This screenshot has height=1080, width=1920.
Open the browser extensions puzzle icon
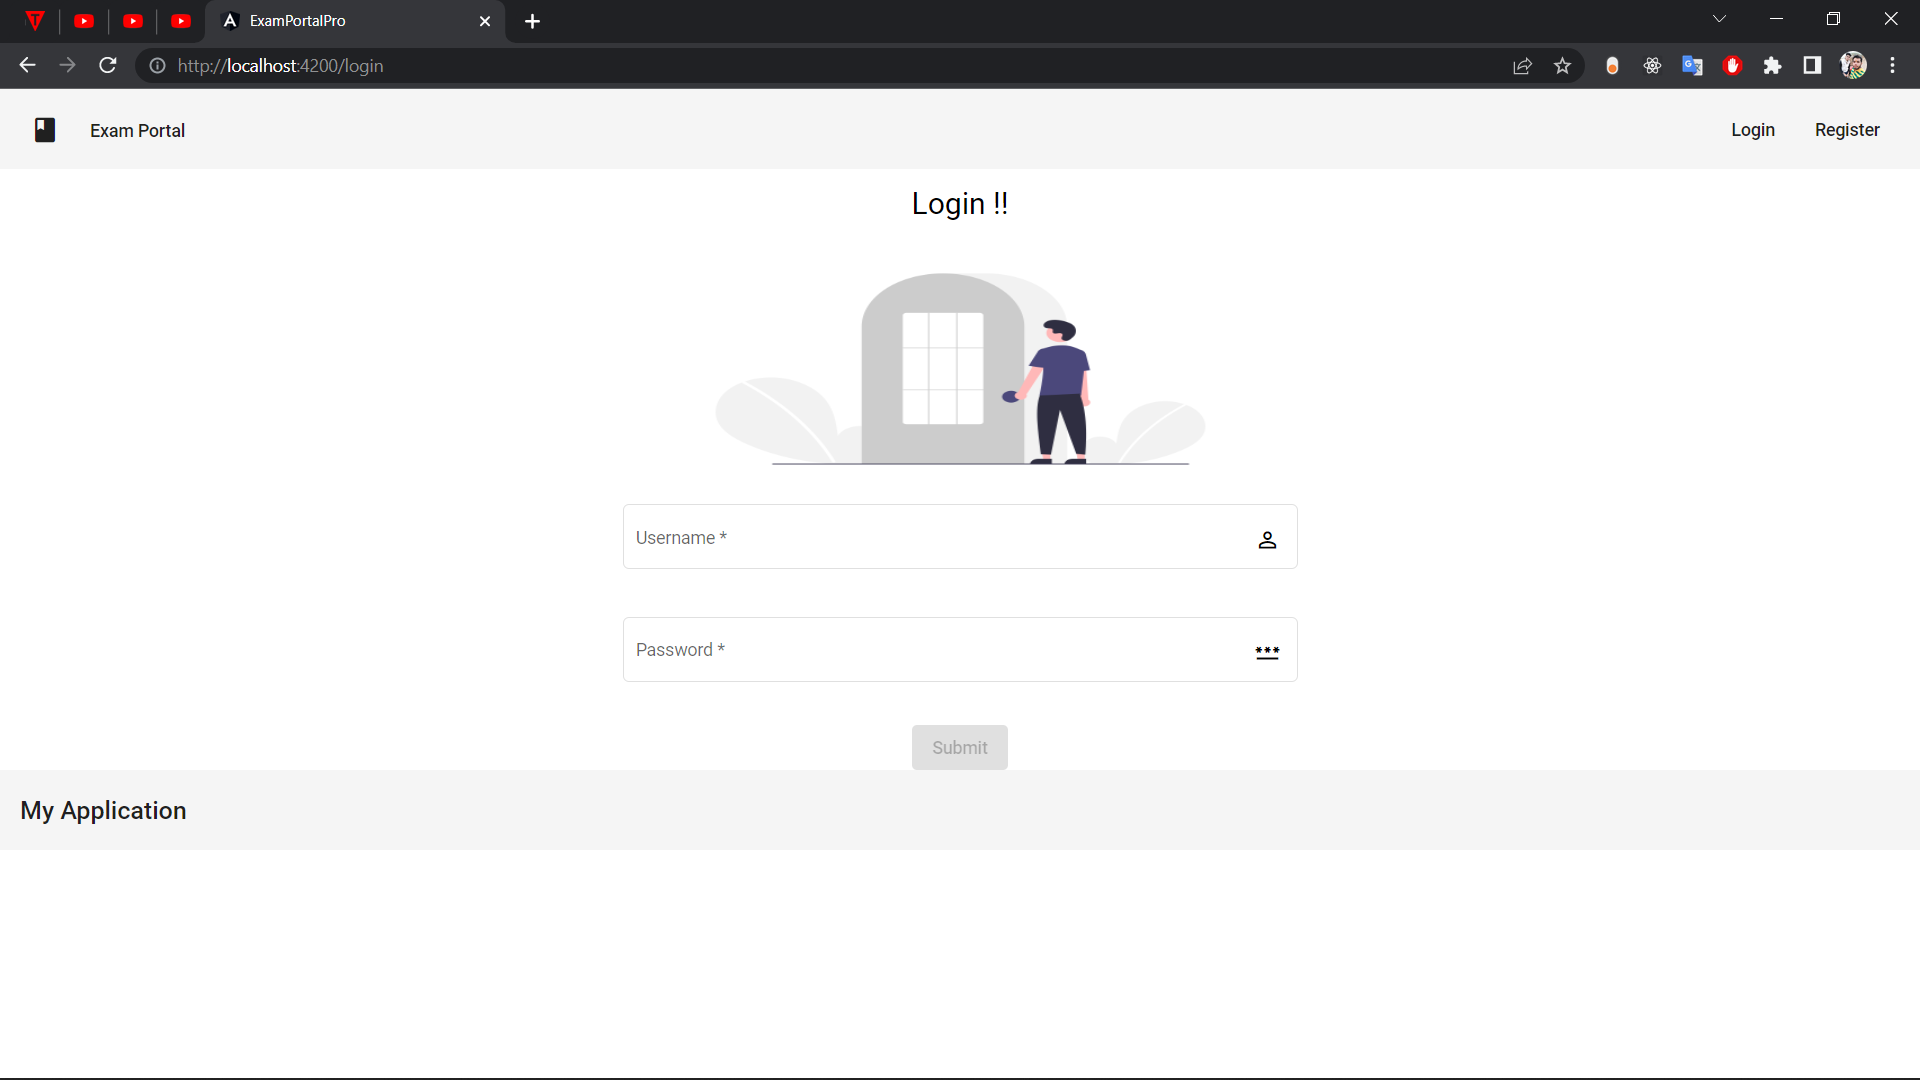pos(1772,66)
